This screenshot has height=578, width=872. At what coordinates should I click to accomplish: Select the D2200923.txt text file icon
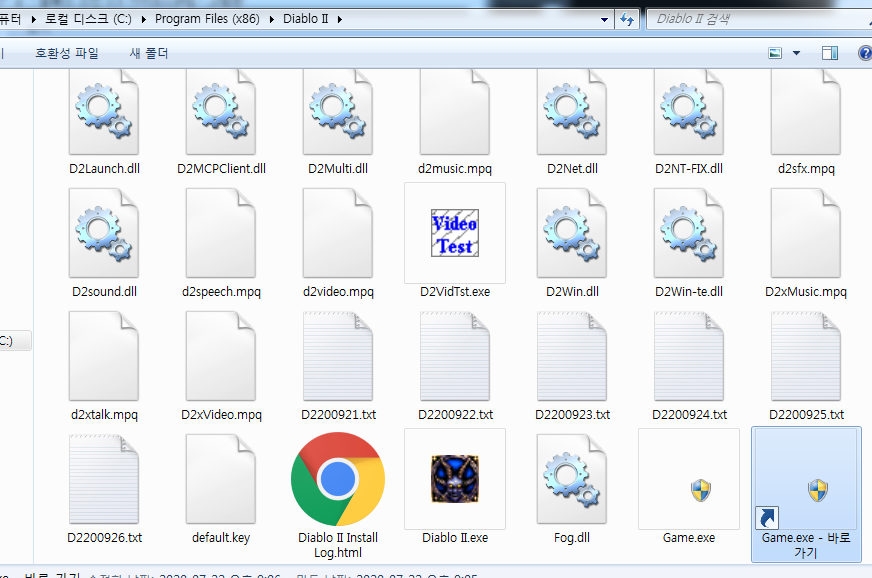[x=572, y=356]
